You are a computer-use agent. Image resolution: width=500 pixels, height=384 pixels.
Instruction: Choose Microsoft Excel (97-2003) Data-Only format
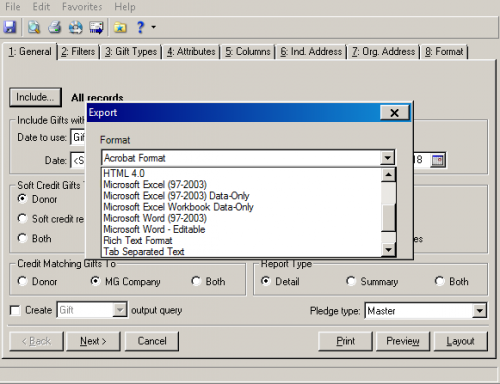pos(242,196)
